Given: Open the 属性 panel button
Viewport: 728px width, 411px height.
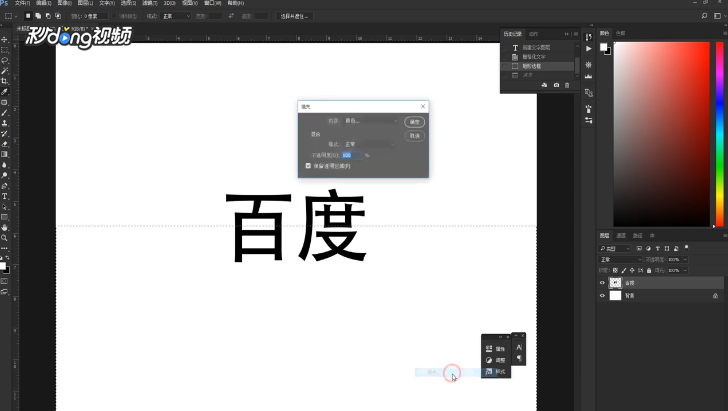Looking at the screenshot, I should click(495, 348).
